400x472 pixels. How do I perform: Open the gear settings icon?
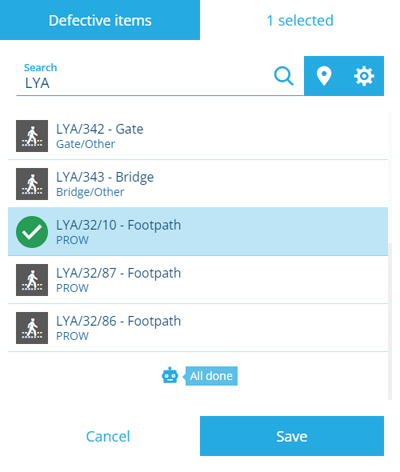click(x=364, y=76)
